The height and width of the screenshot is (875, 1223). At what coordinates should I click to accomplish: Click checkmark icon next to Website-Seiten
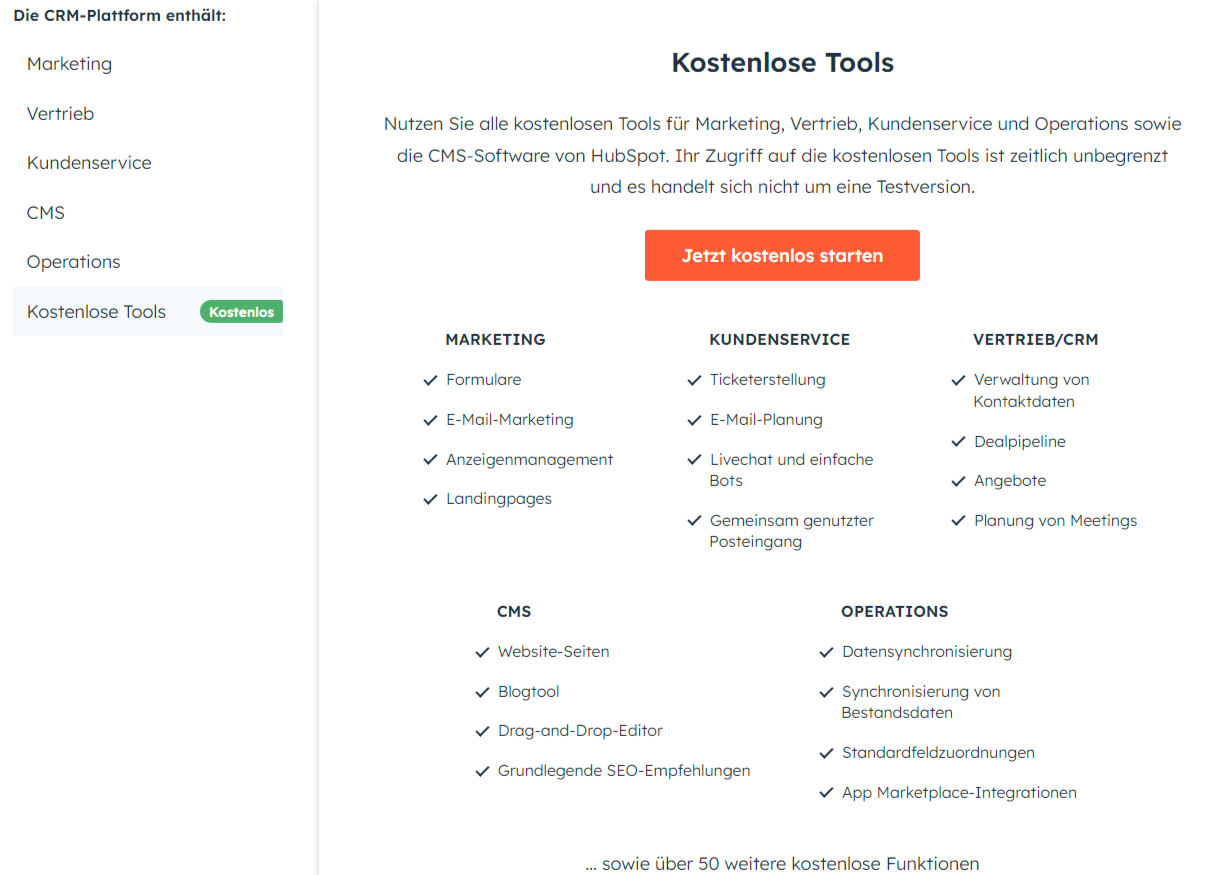[483, 652]
